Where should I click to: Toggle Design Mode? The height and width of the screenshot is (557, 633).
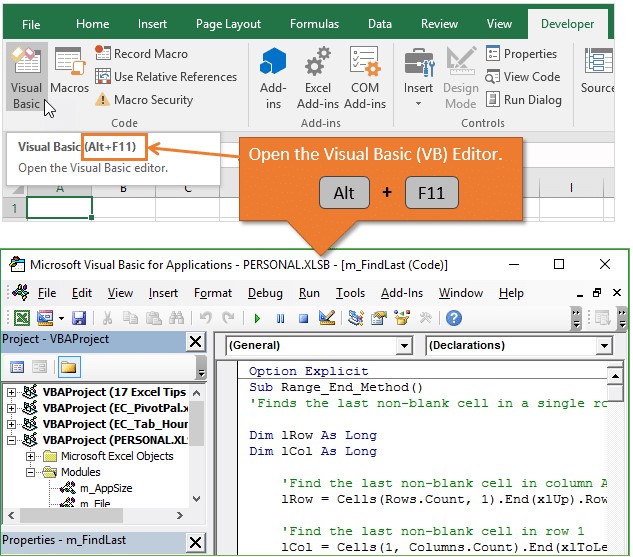pos(461,78)
